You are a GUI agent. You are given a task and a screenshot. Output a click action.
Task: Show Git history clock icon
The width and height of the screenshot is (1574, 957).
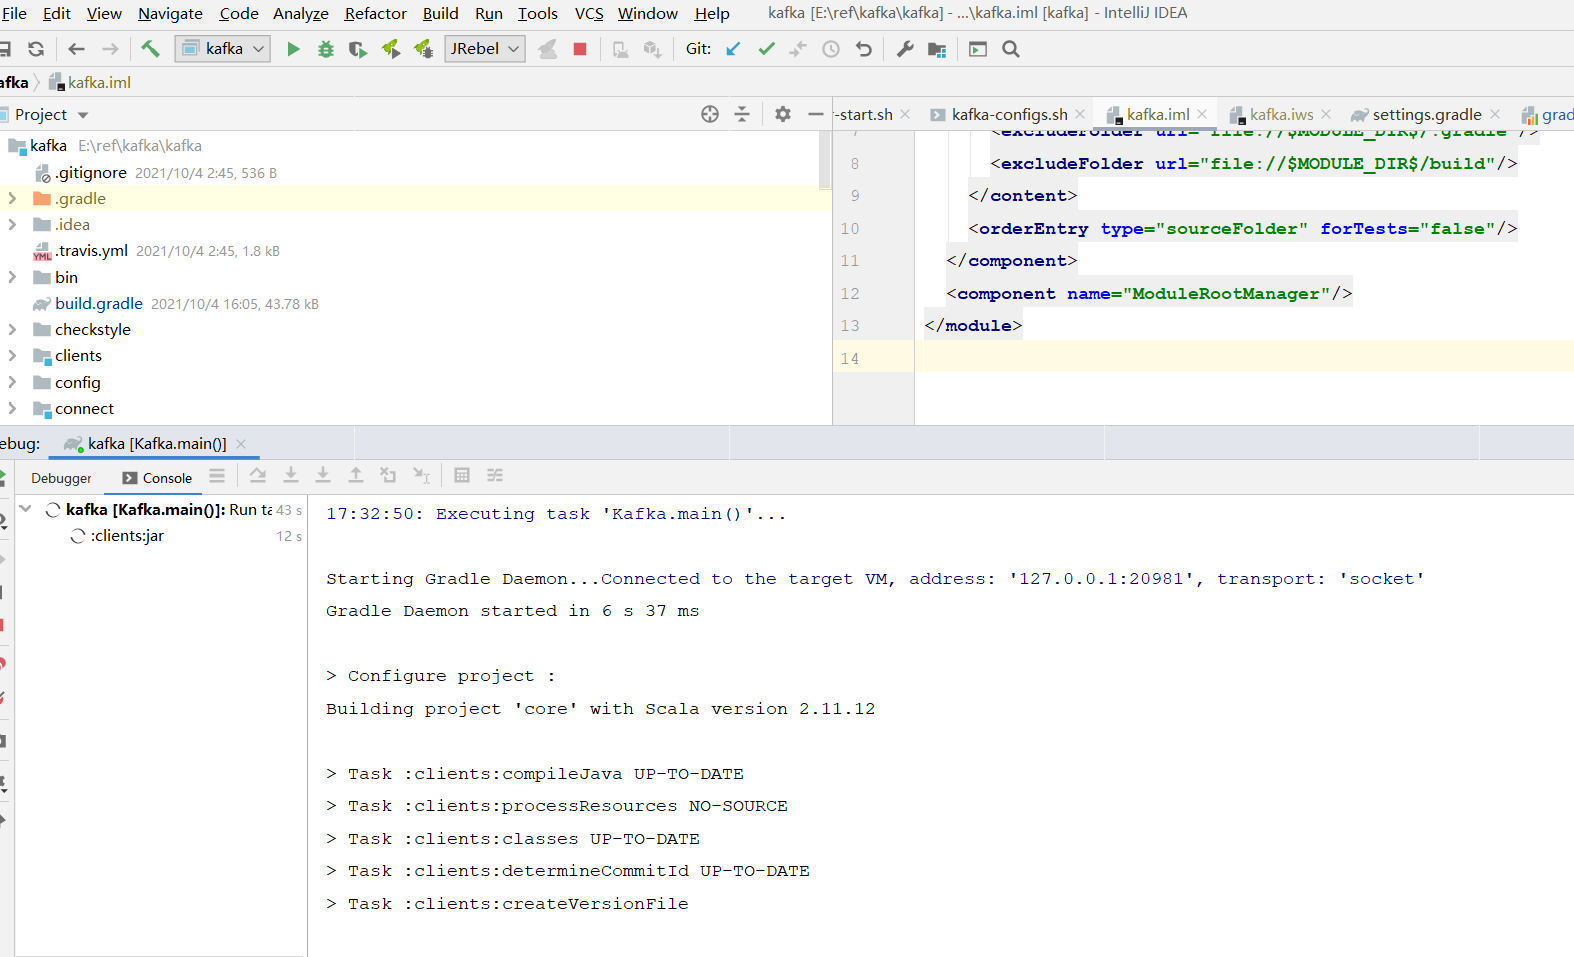coord(831,49)
